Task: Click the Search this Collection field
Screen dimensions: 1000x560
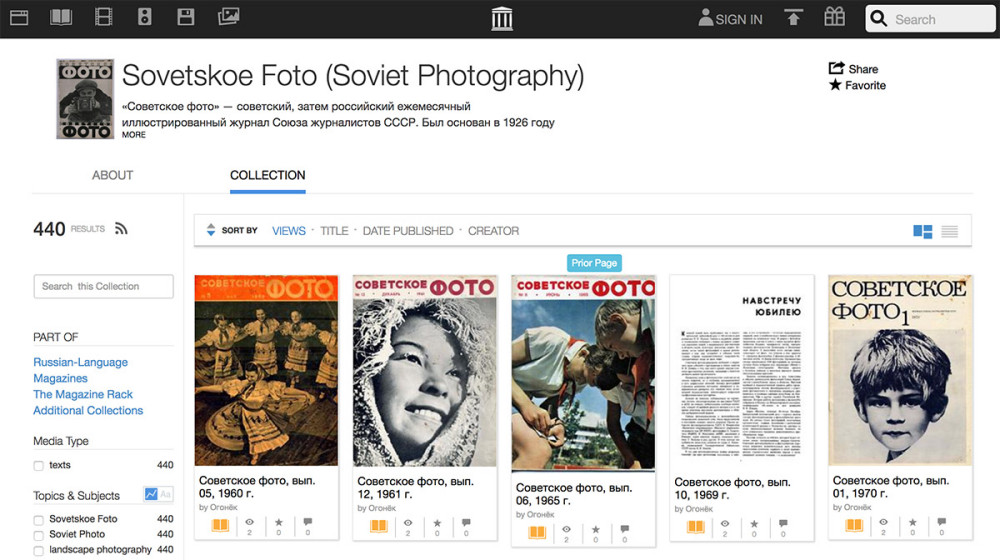Action: pyautogui.click(x=103, y=286)
